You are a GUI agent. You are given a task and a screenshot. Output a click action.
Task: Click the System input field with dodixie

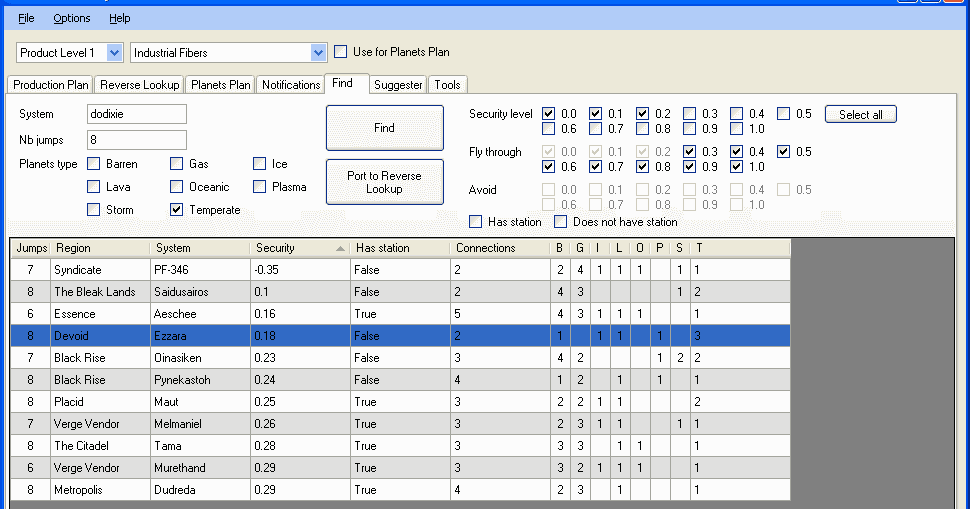click(x=137, y=114)
